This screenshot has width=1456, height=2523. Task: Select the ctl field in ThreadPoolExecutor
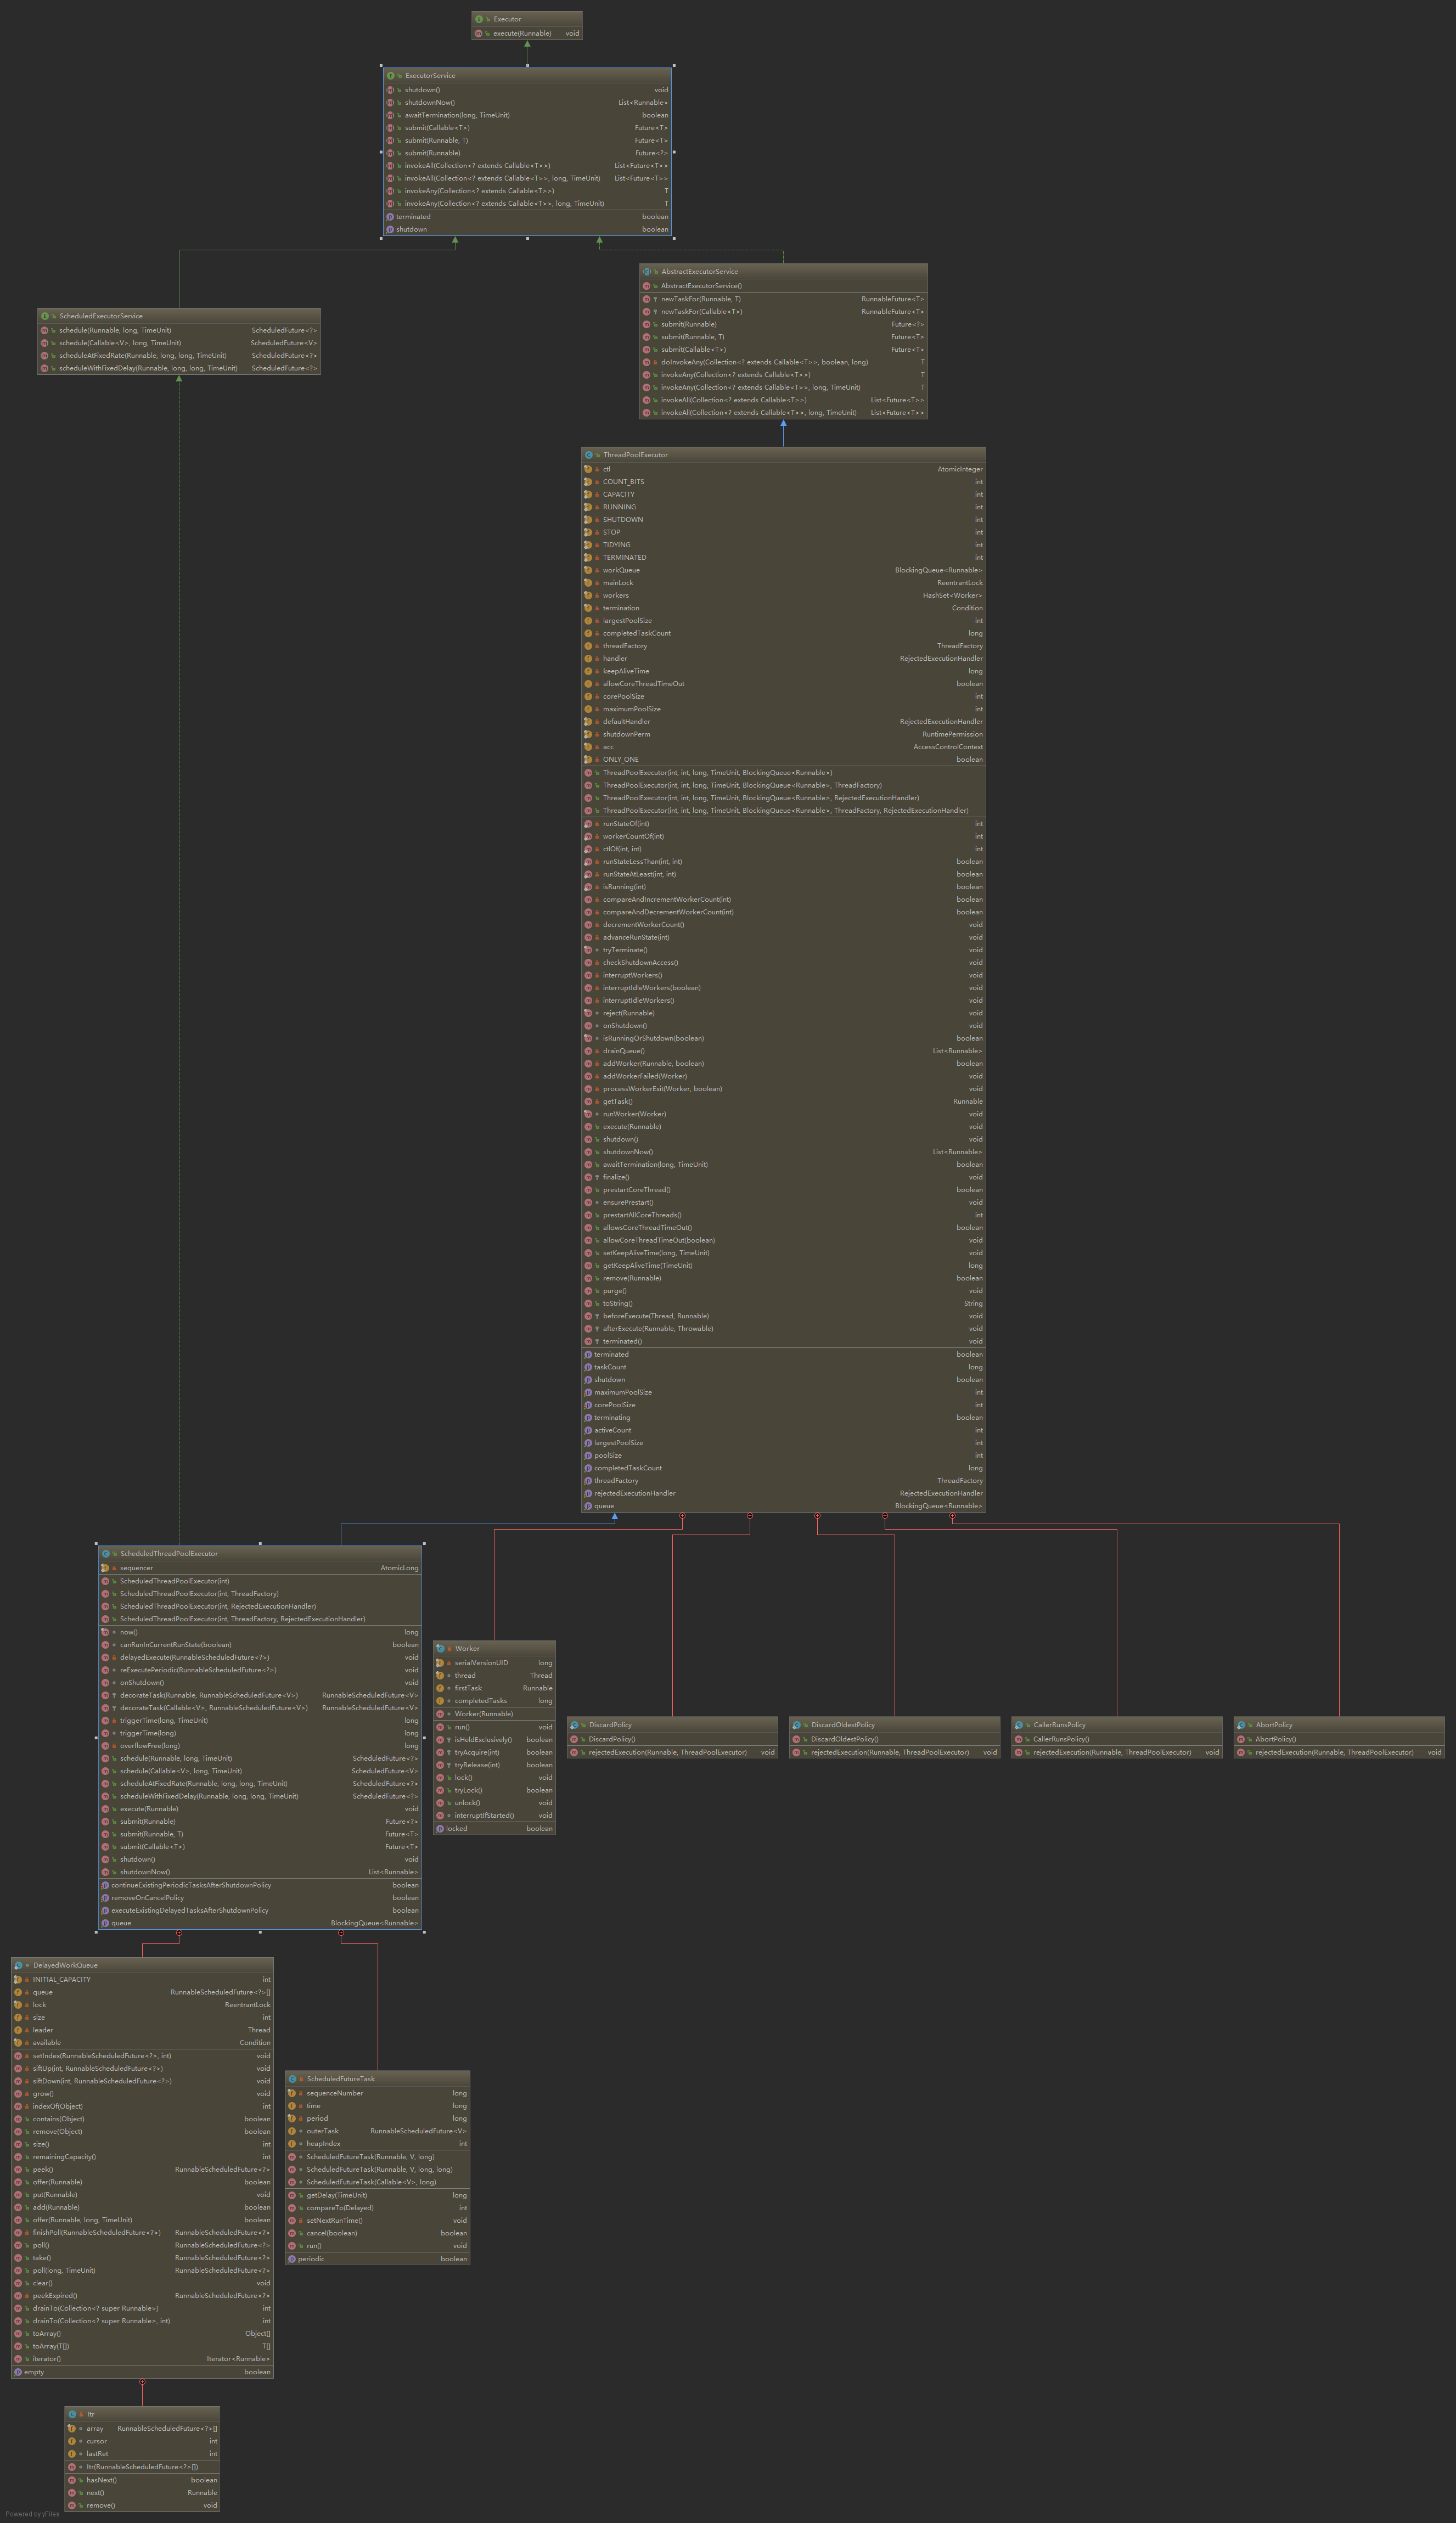click(783, 469)
